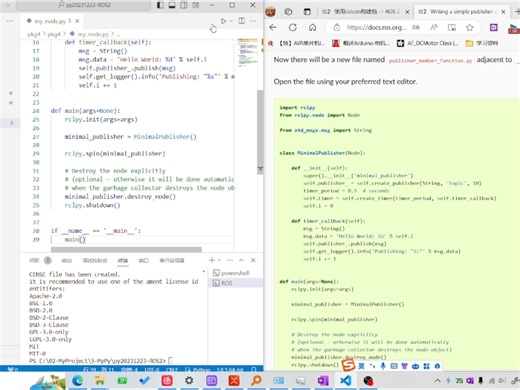Open Settings gear from the taskbar
The height and width of the screenshot is (390, 520).
point(189,380)
